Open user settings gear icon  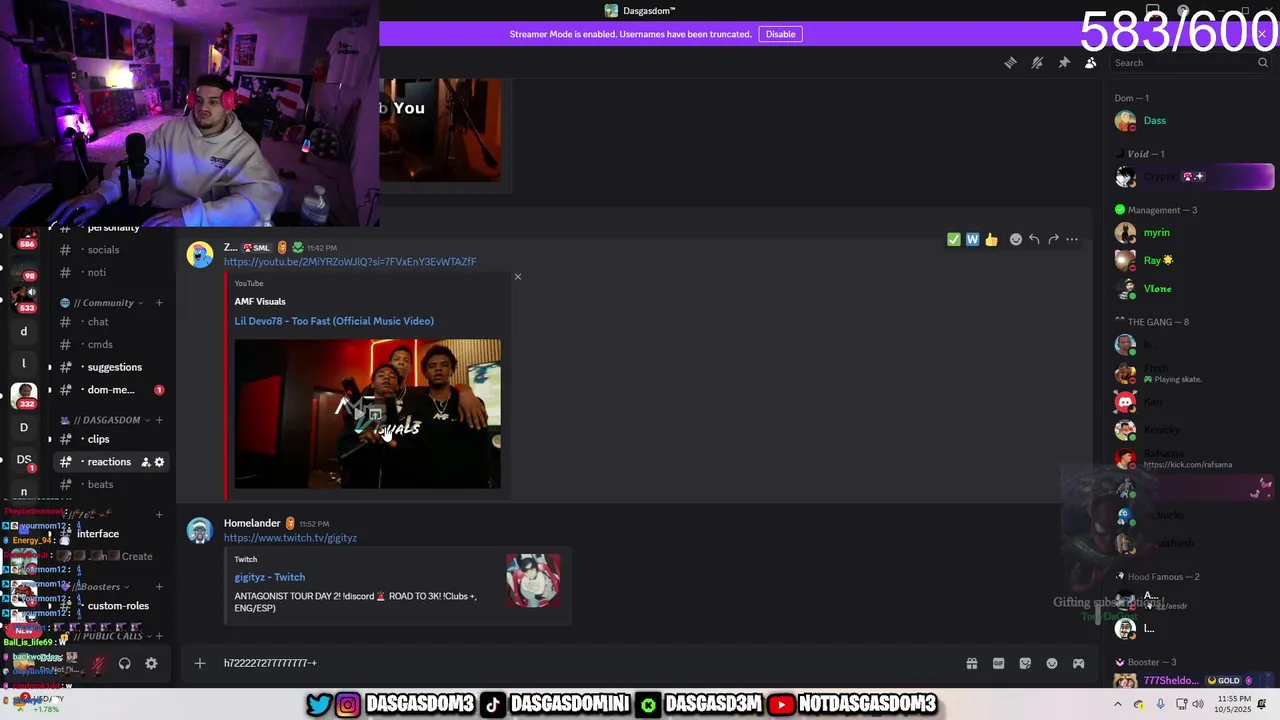click(151, 663)
